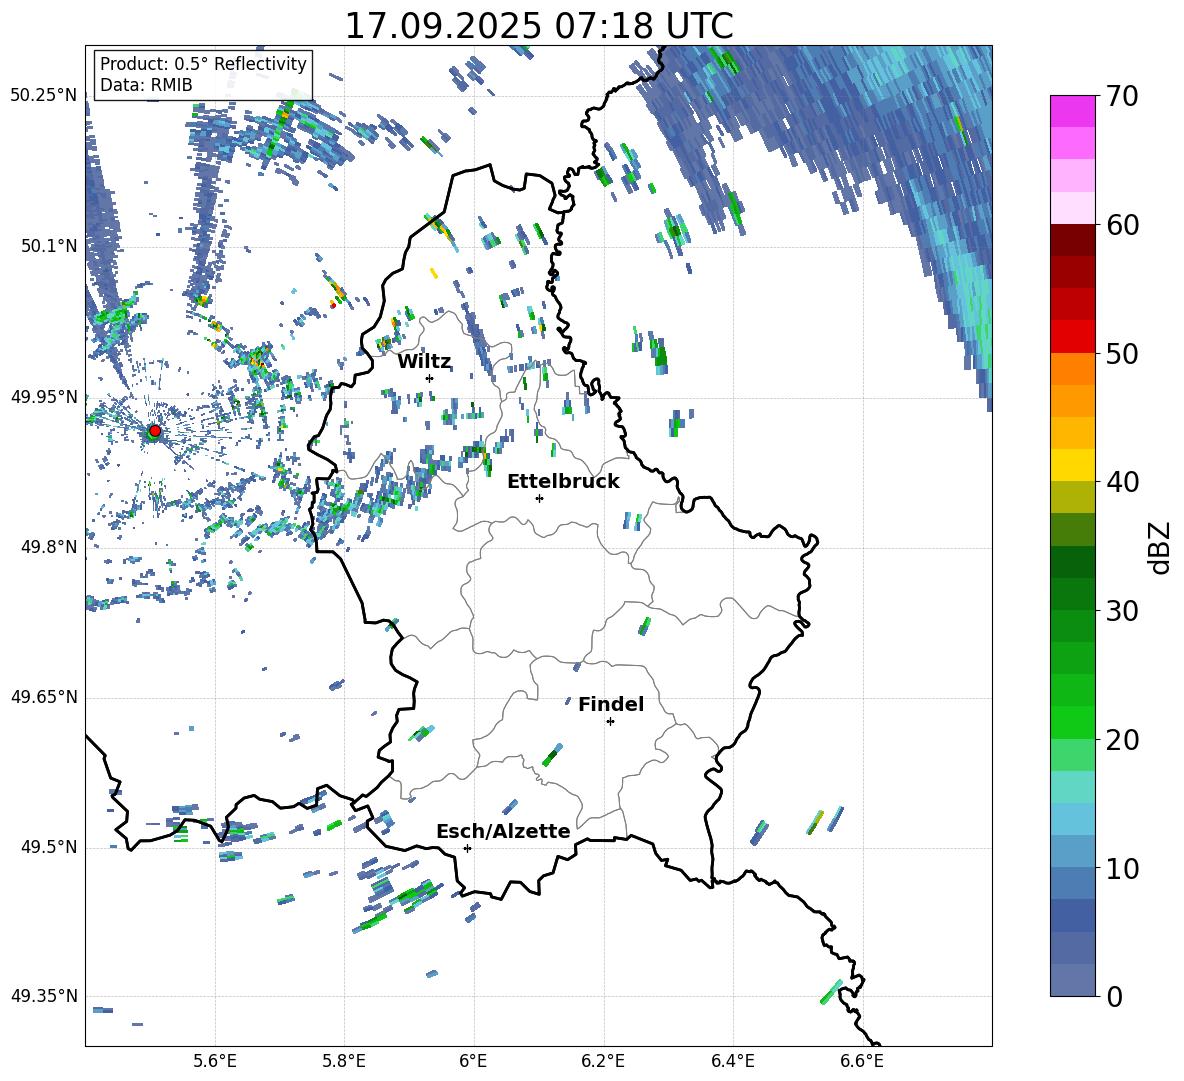Click the Data: RMIB text
The height and width of the screenshot is (1081, 1184).
pyautogui.click(x=146, y=85)
